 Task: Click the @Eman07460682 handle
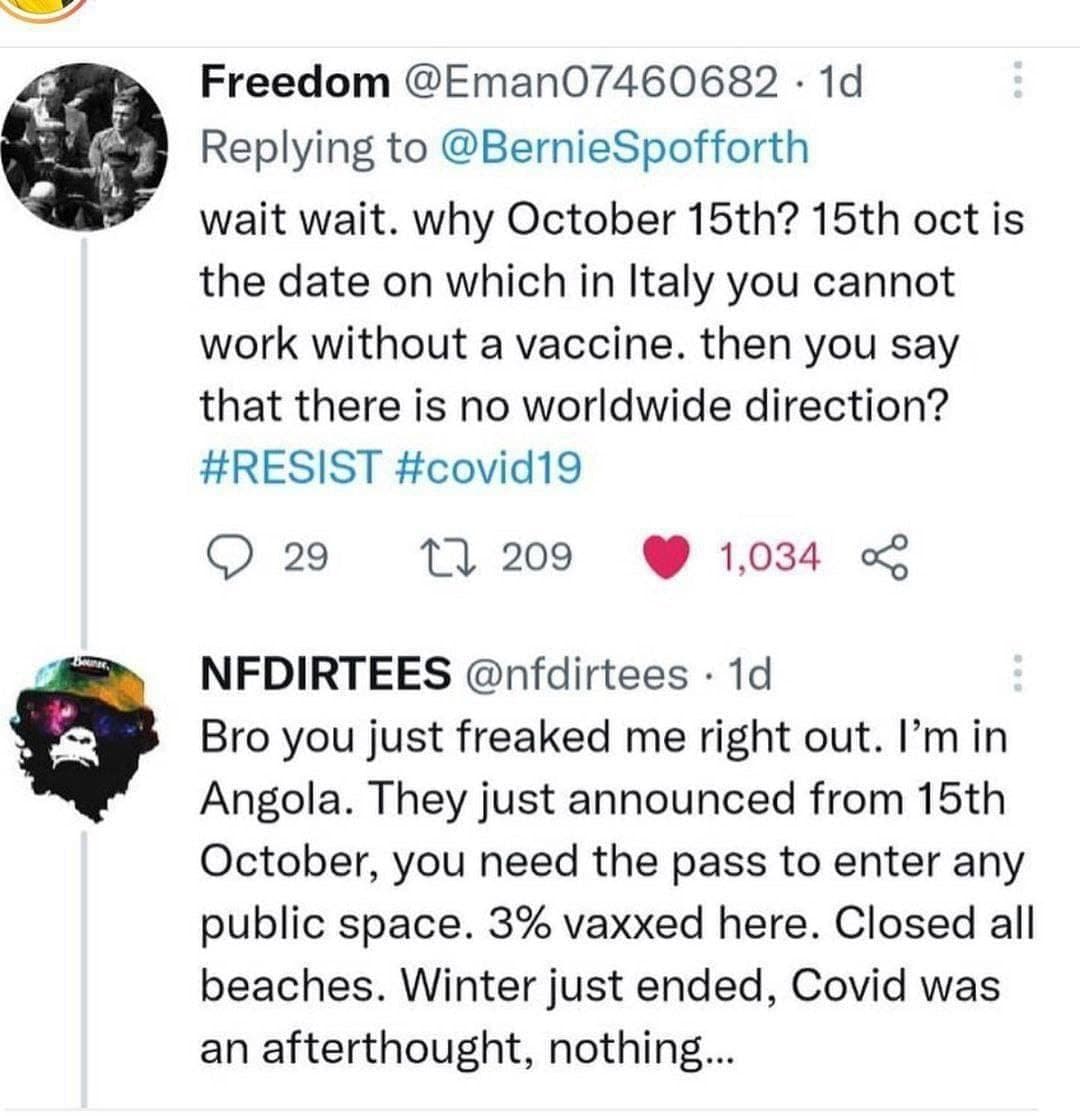590,82
